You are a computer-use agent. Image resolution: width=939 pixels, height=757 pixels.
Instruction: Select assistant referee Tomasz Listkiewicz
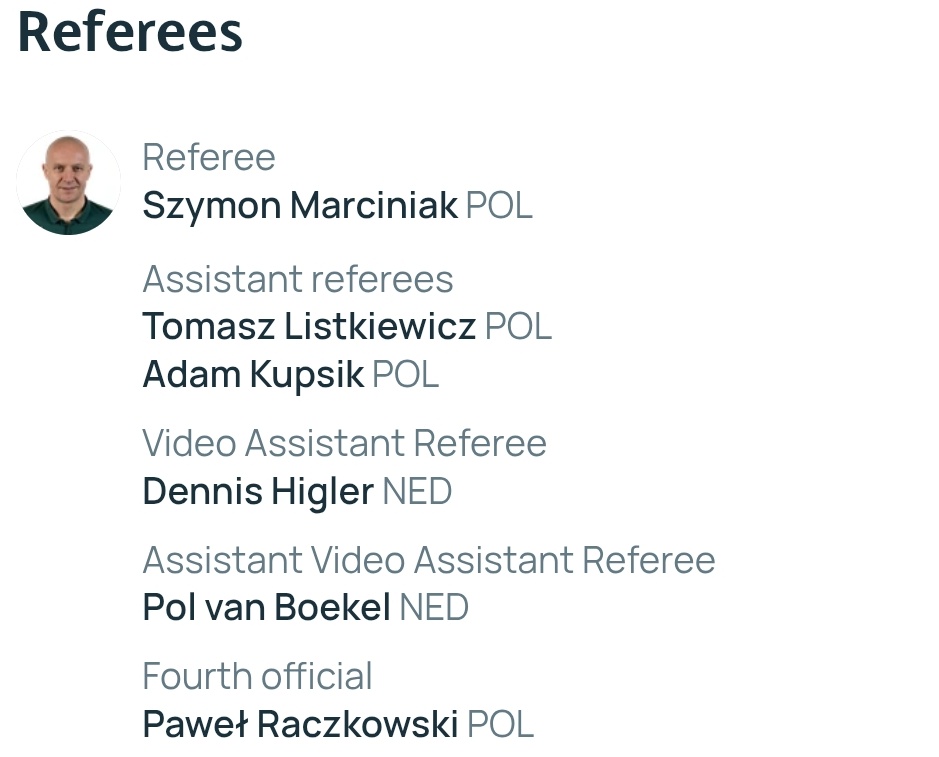click(309, 327)
